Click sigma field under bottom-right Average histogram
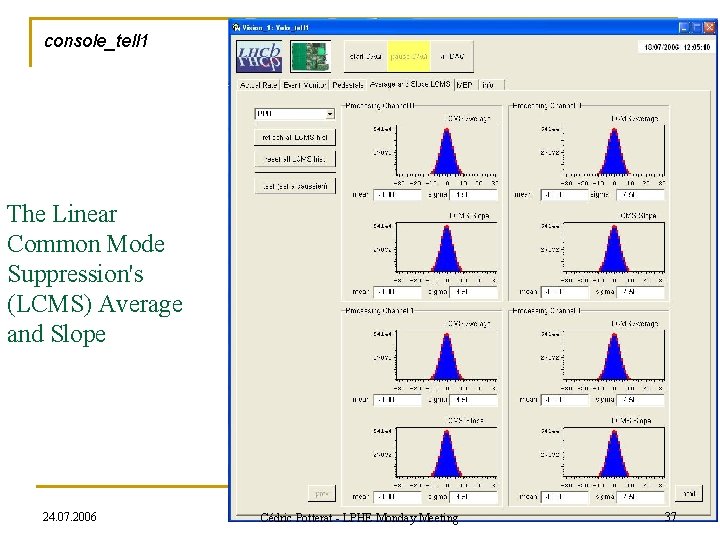The width and height of the screenshot is (720, 540). (x=641, y=399)
